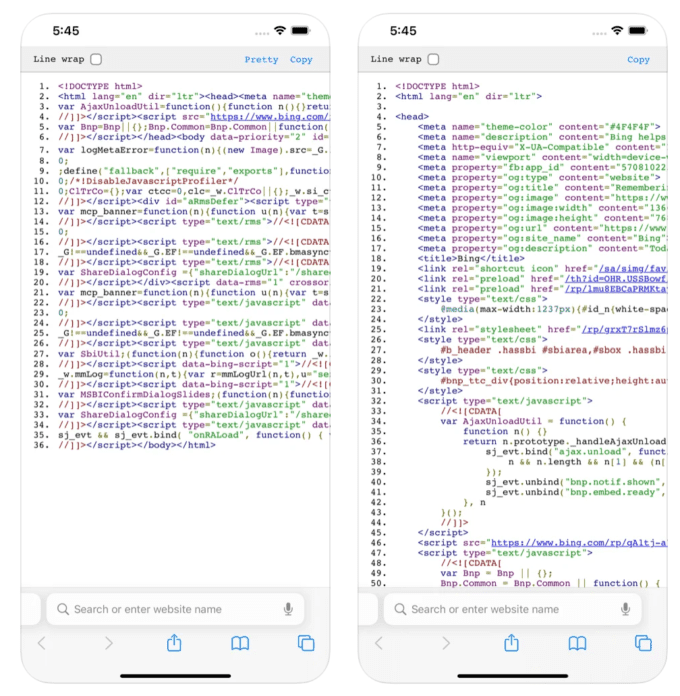Viewport: 680px width, 696px height.
Task: Enable Line wrap checkbox in left phone
Action: [96, 59]
